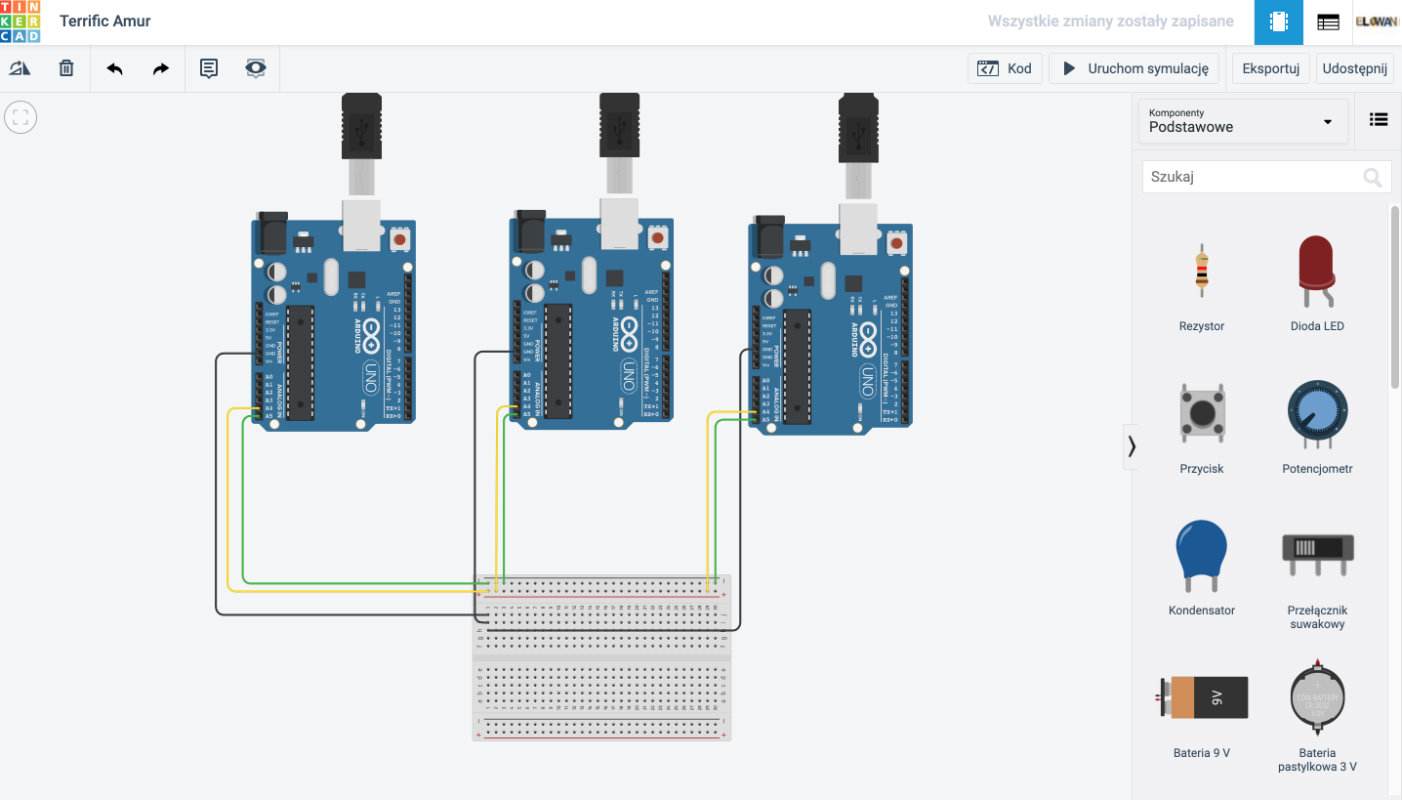Viewport: 1402px width, 800px height.
Task: Click the Udostępnij share button
Action: pos(1355,68)
